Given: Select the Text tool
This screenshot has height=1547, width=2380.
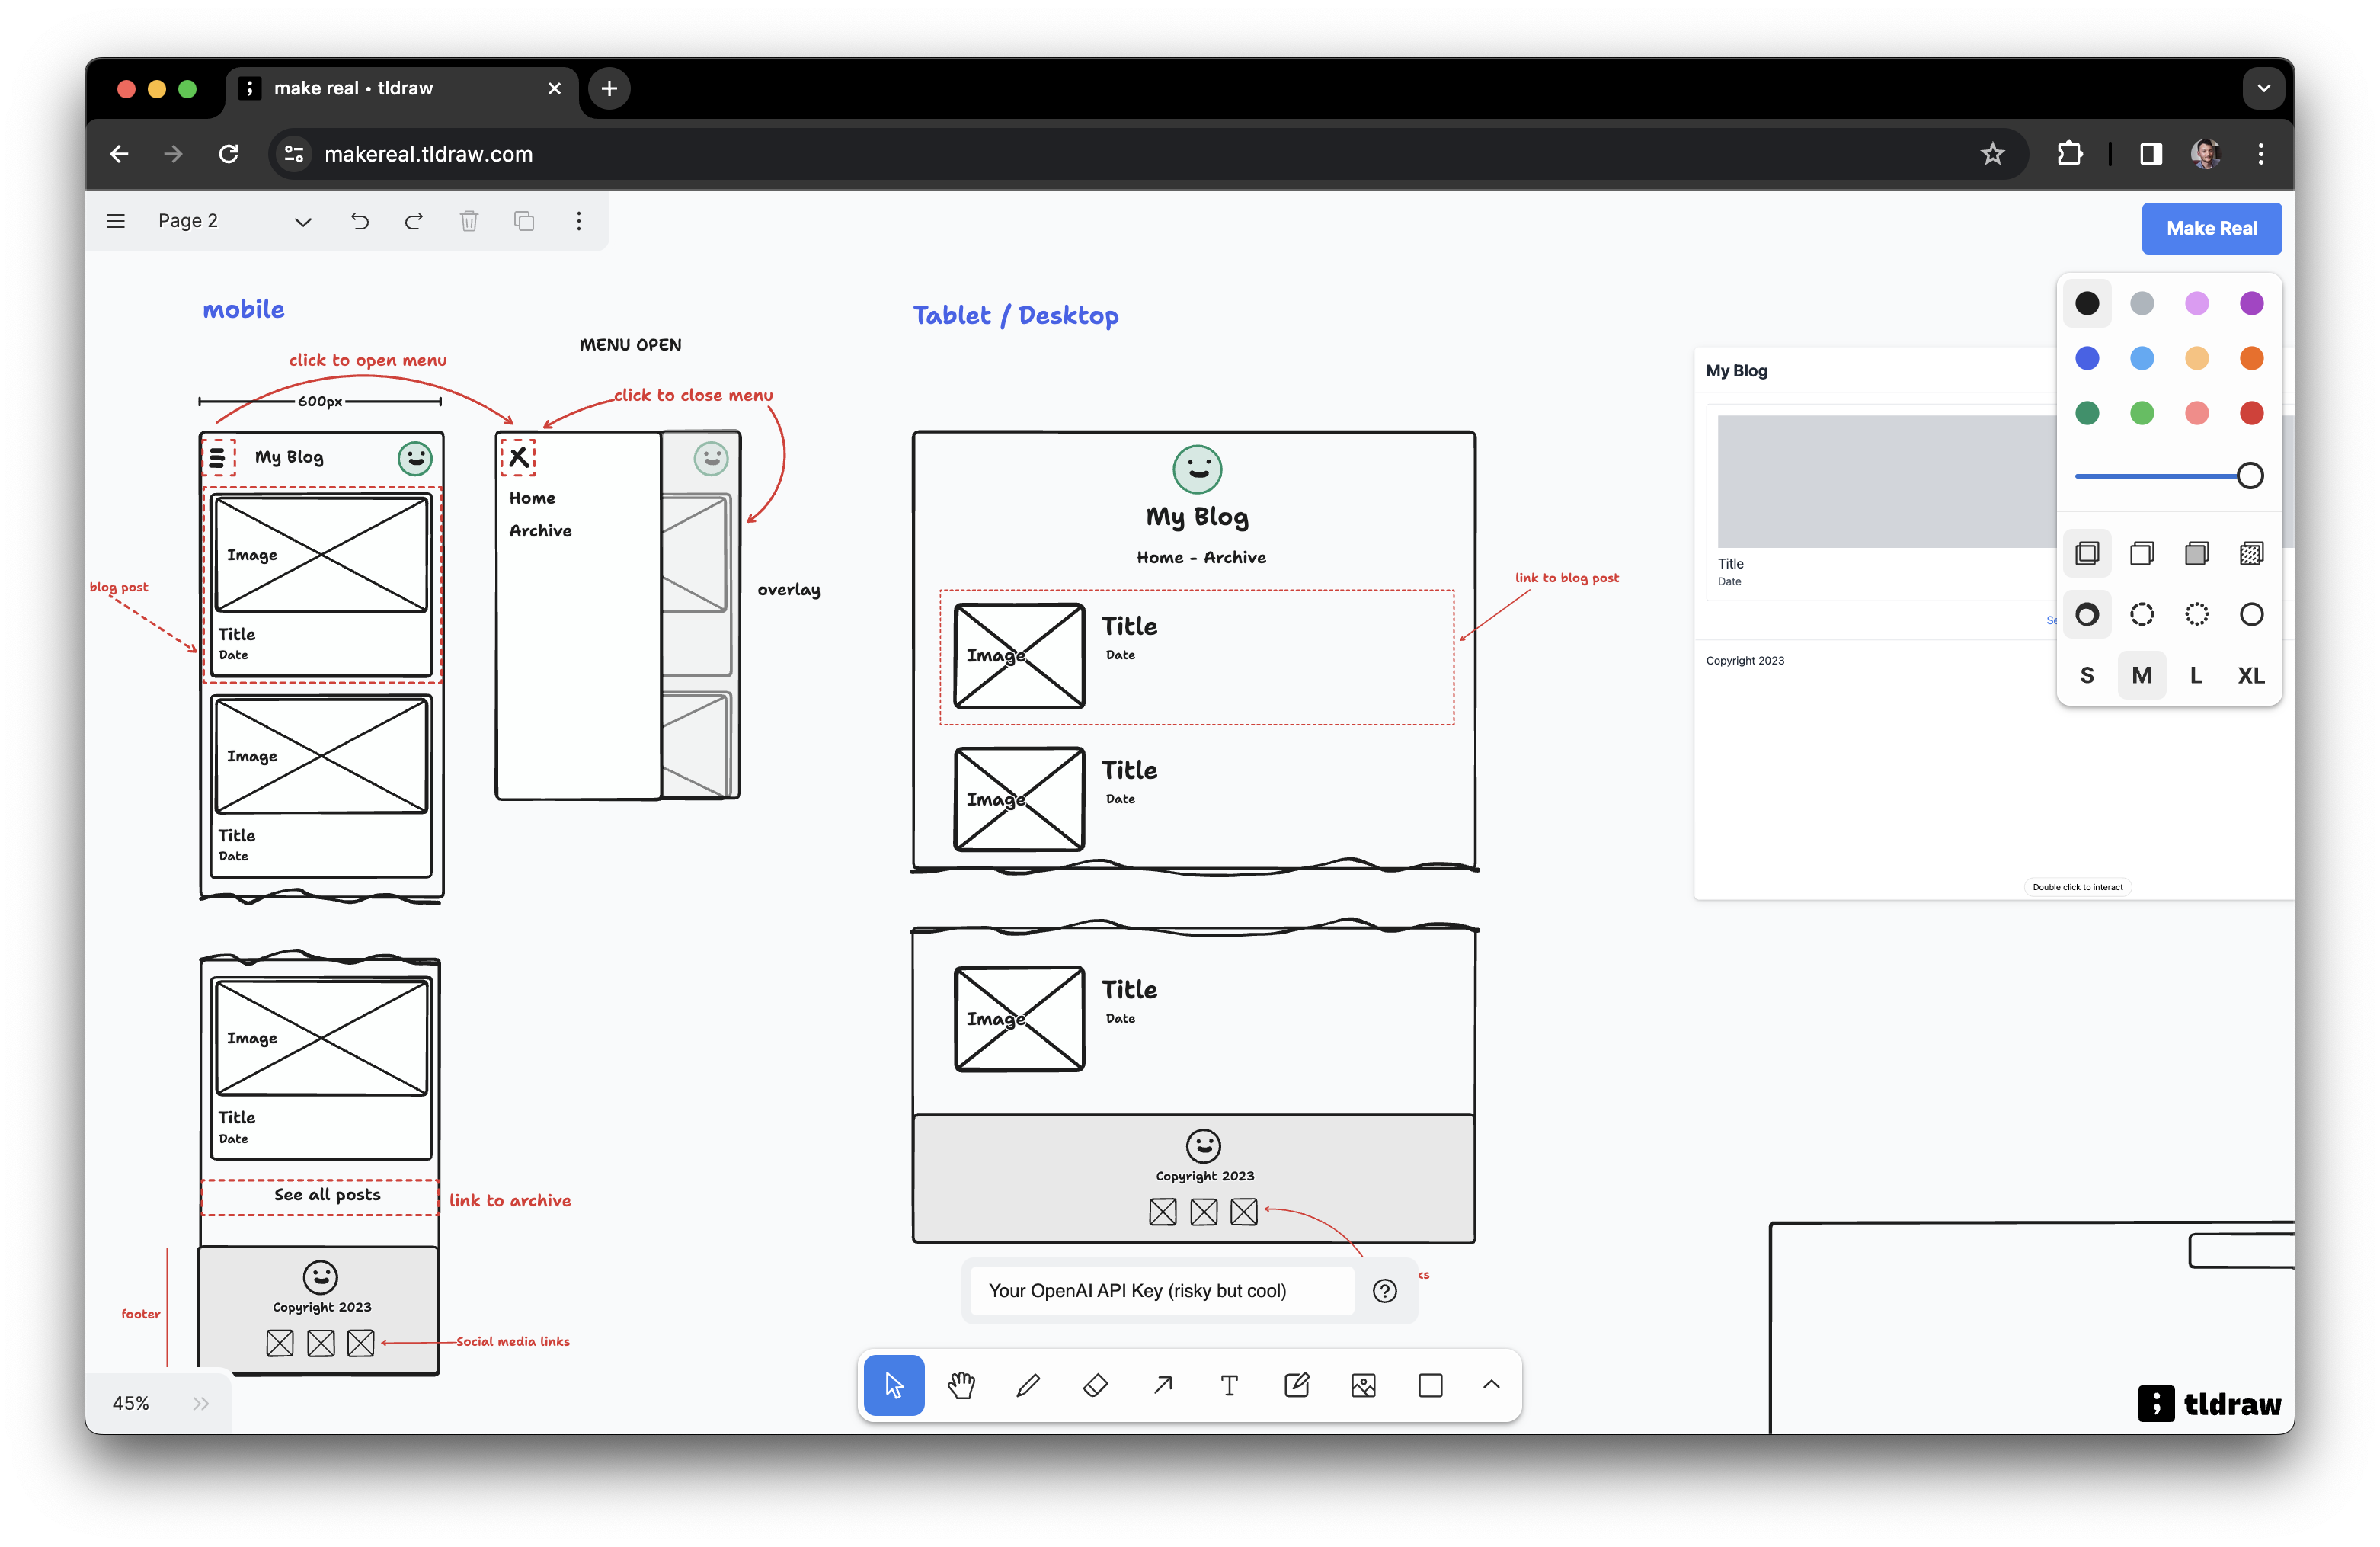Looking at the screenshot, I should pyautogui.click(x=1229, y=1385).
